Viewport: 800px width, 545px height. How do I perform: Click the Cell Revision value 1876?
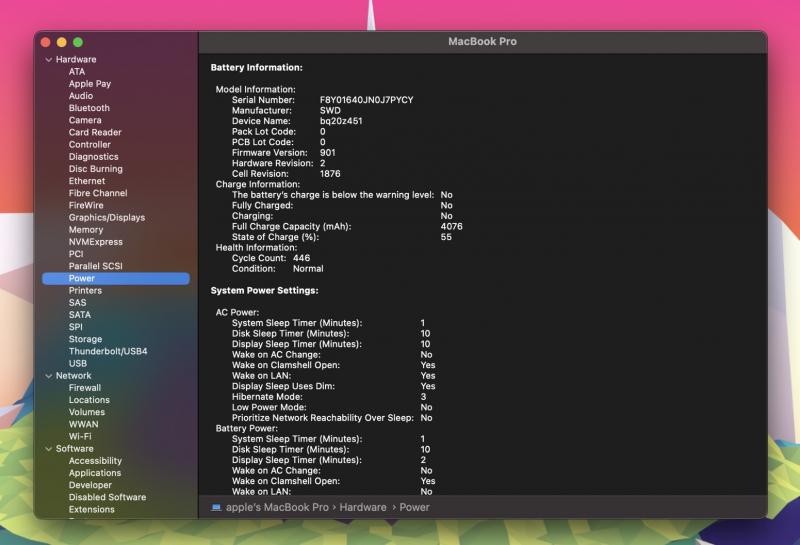(x=330, y=174)
